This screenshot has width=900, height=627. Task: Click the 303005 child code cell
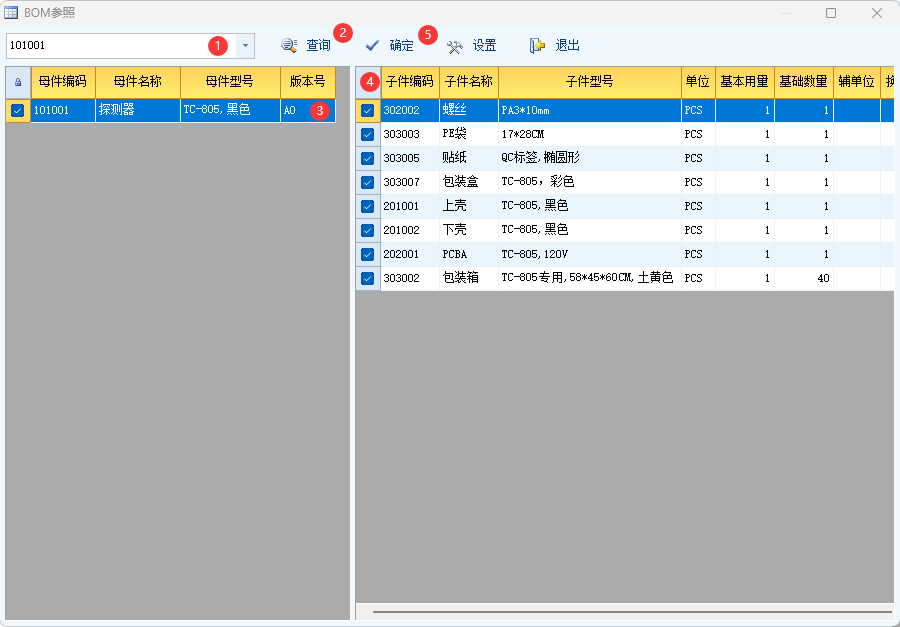(x=410, y=158)
